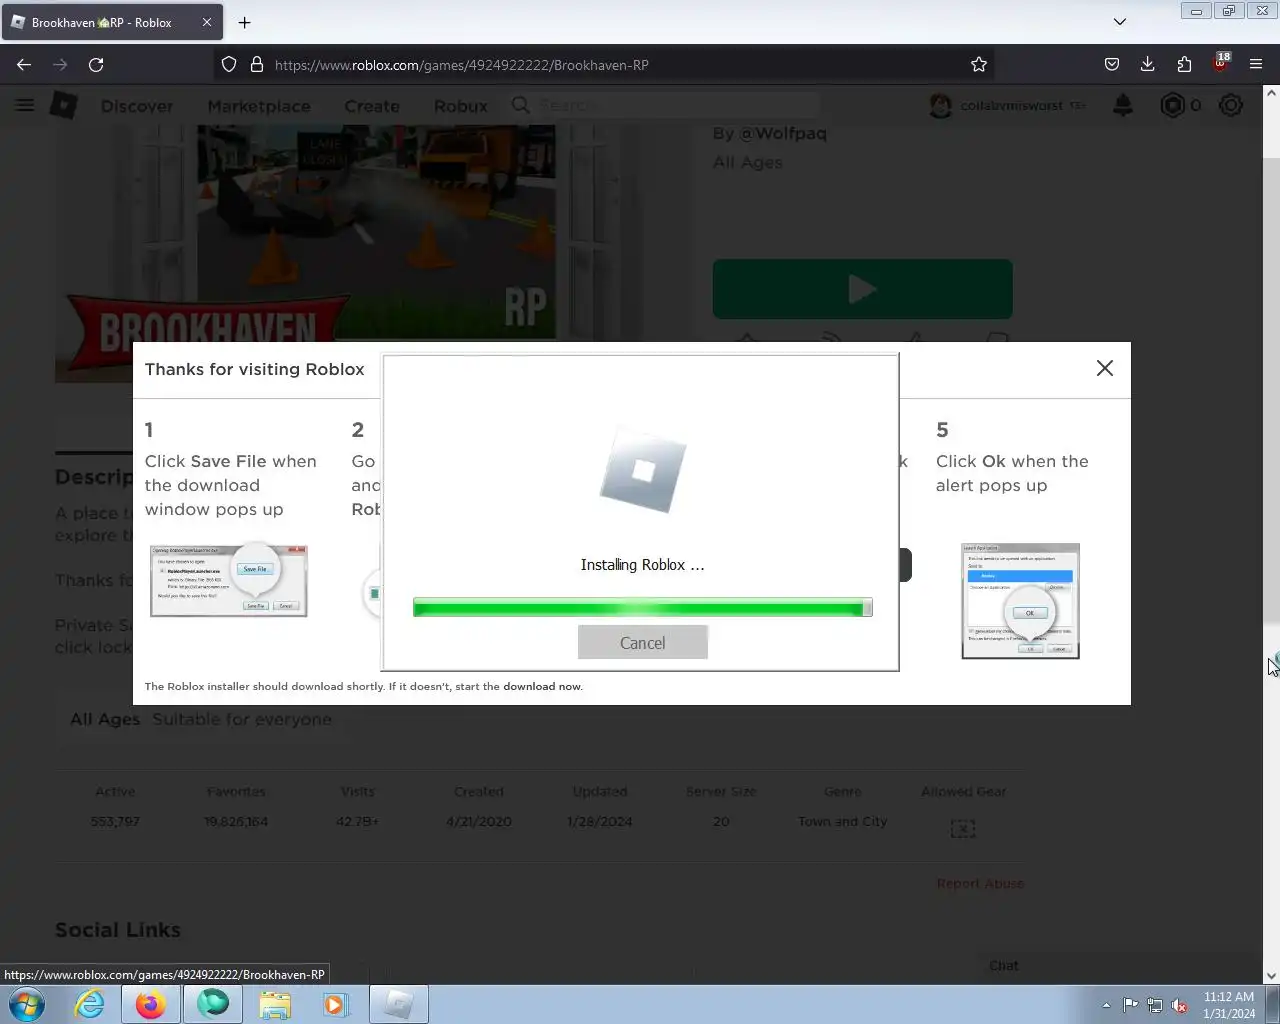The image size is (1280, 1024).
Task: Click the network tray icon
Action: coord(1155,1005)
